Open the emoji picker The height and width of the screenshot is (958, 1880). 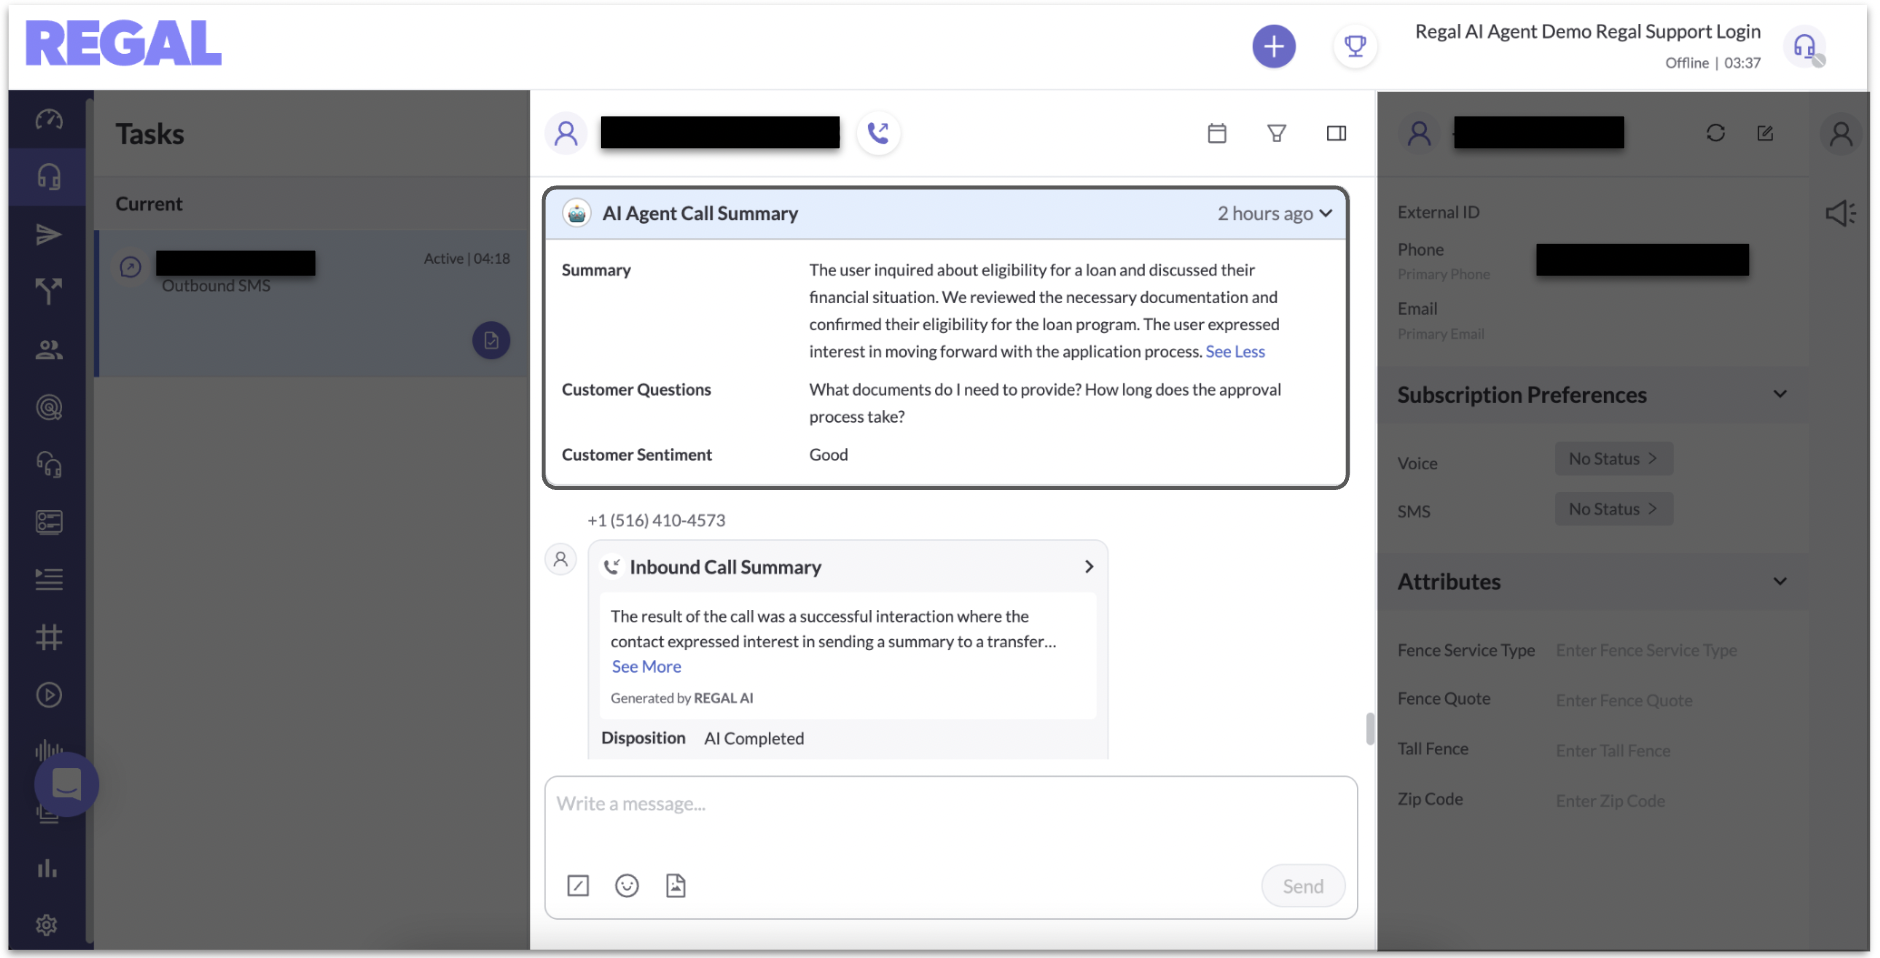click(627, 885)
